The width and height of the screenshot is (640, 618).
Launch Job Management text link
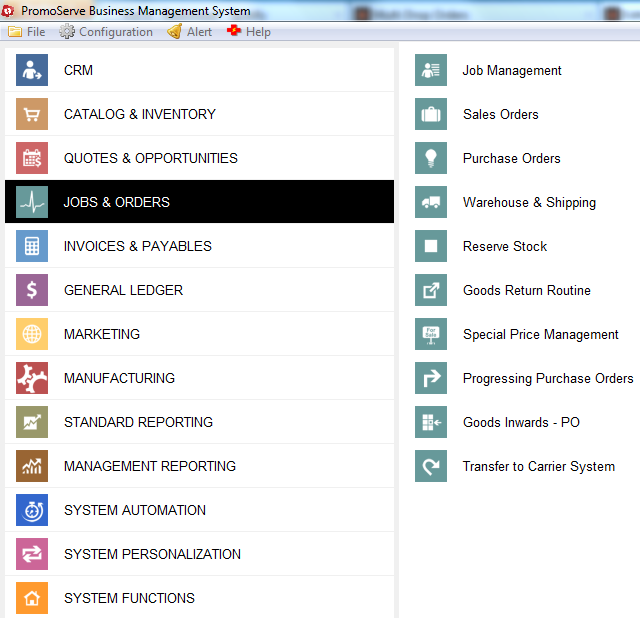[x=512, y=71]
